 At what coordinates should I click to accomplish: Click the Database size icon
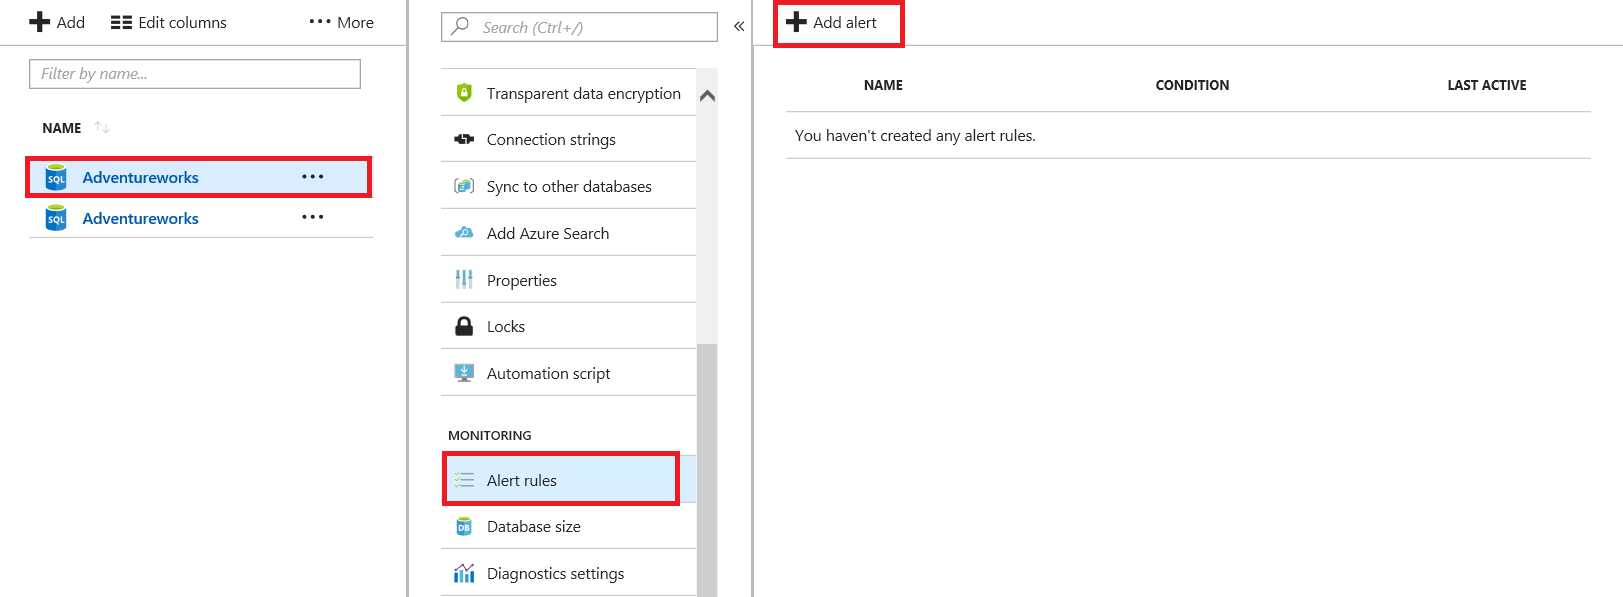(x=464, y=527)
